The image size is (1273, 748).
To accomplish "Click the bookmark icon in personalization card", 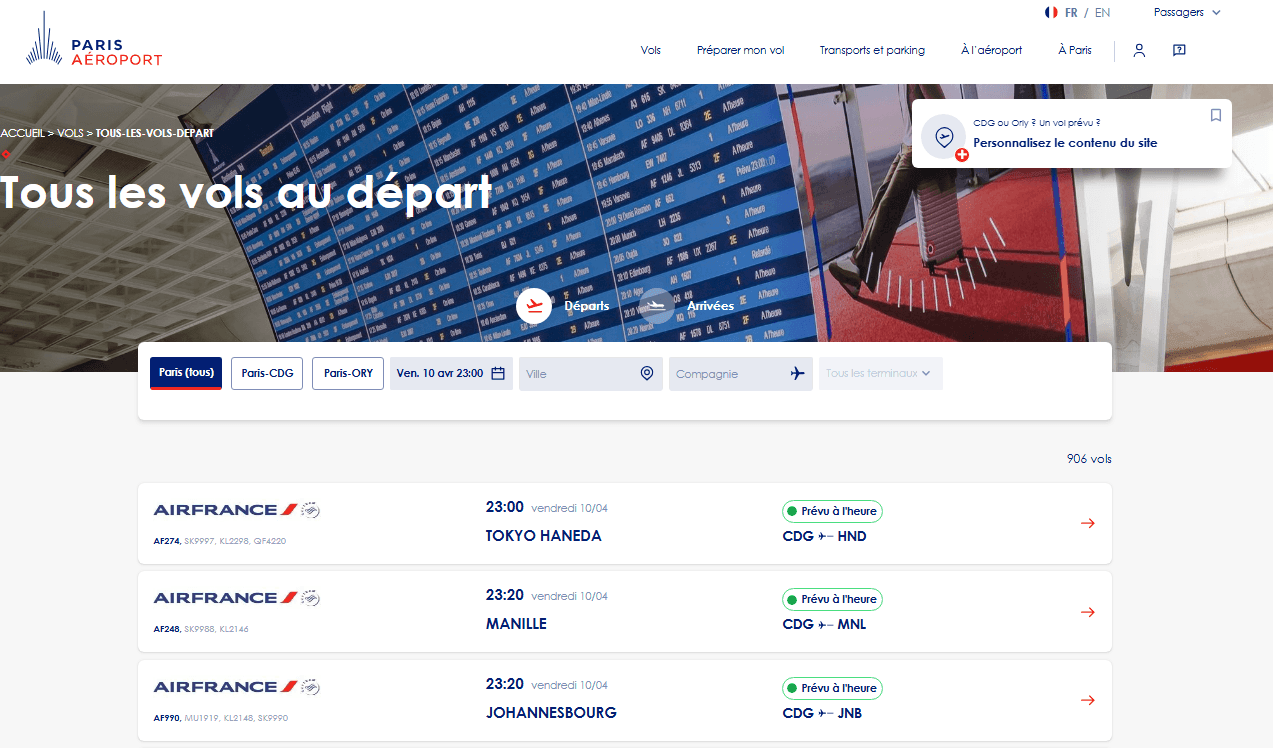I will point(1216,115).
